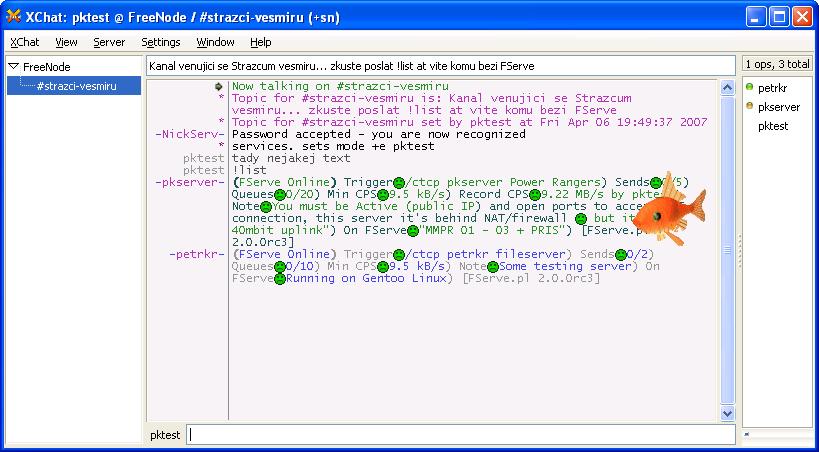819x452 pixels.
Task: Click the green op status dot beside petrkr
Action: tap(749, 88)
